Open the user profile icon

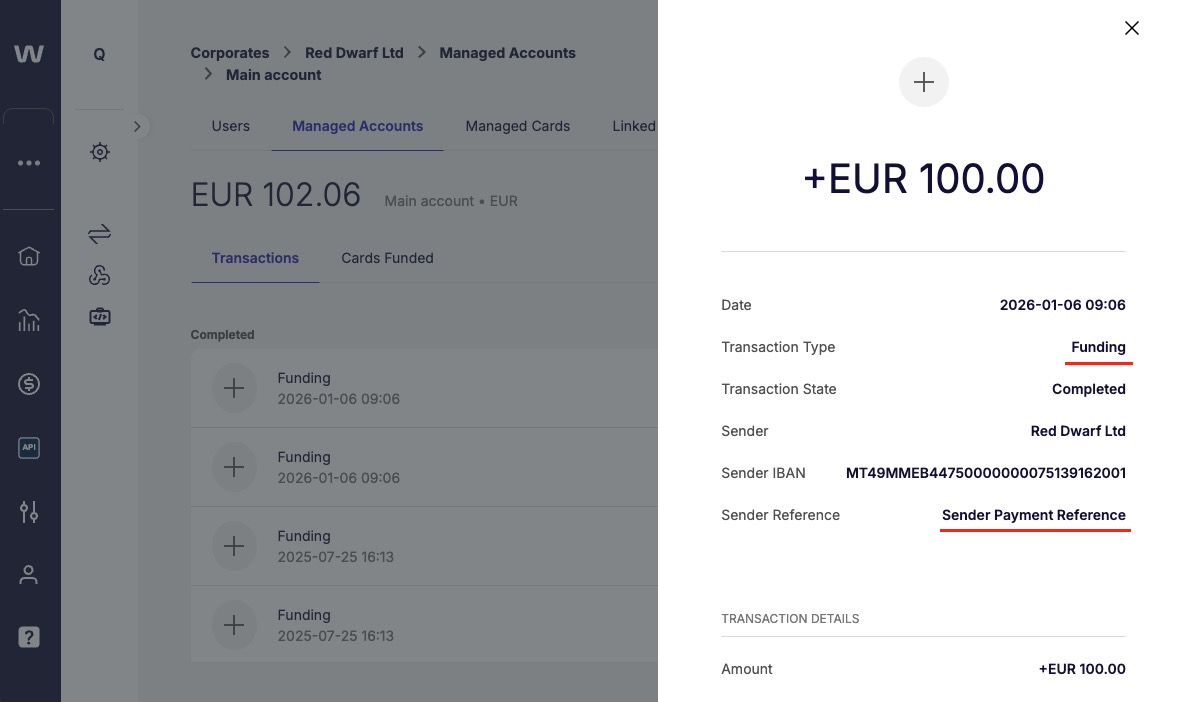29,575
